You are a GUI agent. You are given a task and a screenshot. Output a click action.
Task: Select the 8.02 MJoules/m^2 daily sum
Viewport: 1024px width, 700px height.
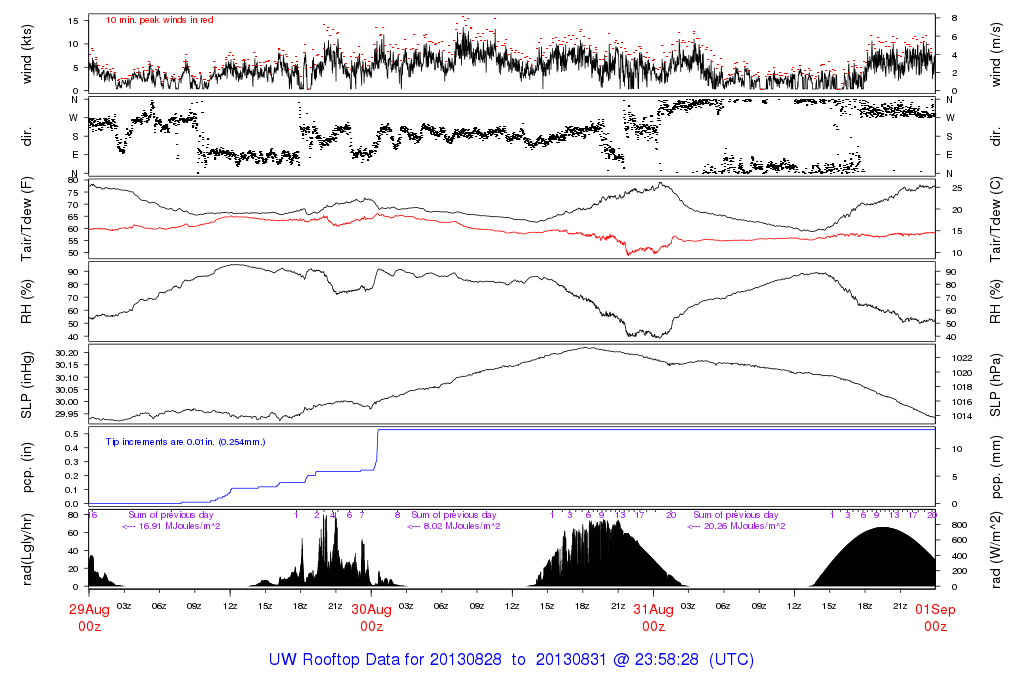point(454,525)
